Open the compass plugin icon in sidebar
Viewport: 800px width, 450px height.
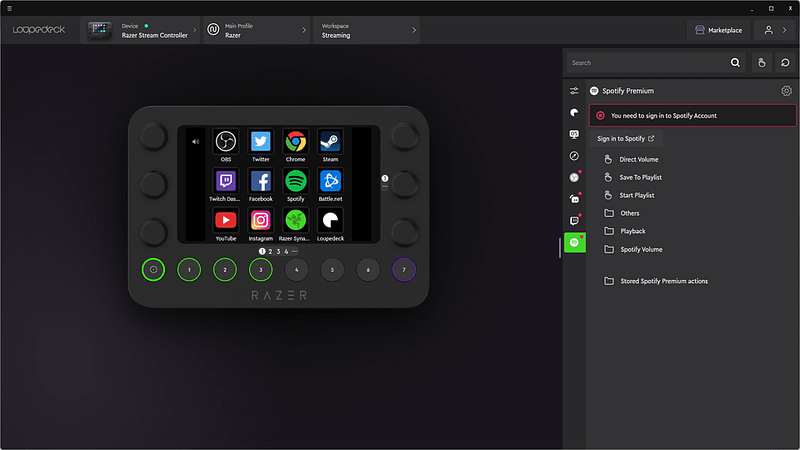point(574,156)
